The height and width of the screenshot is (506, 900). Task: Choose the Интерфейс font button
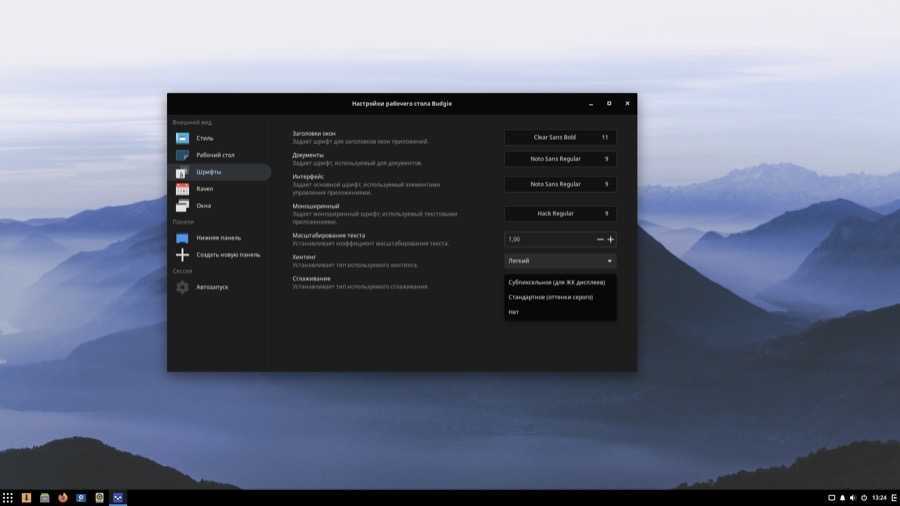560,184
